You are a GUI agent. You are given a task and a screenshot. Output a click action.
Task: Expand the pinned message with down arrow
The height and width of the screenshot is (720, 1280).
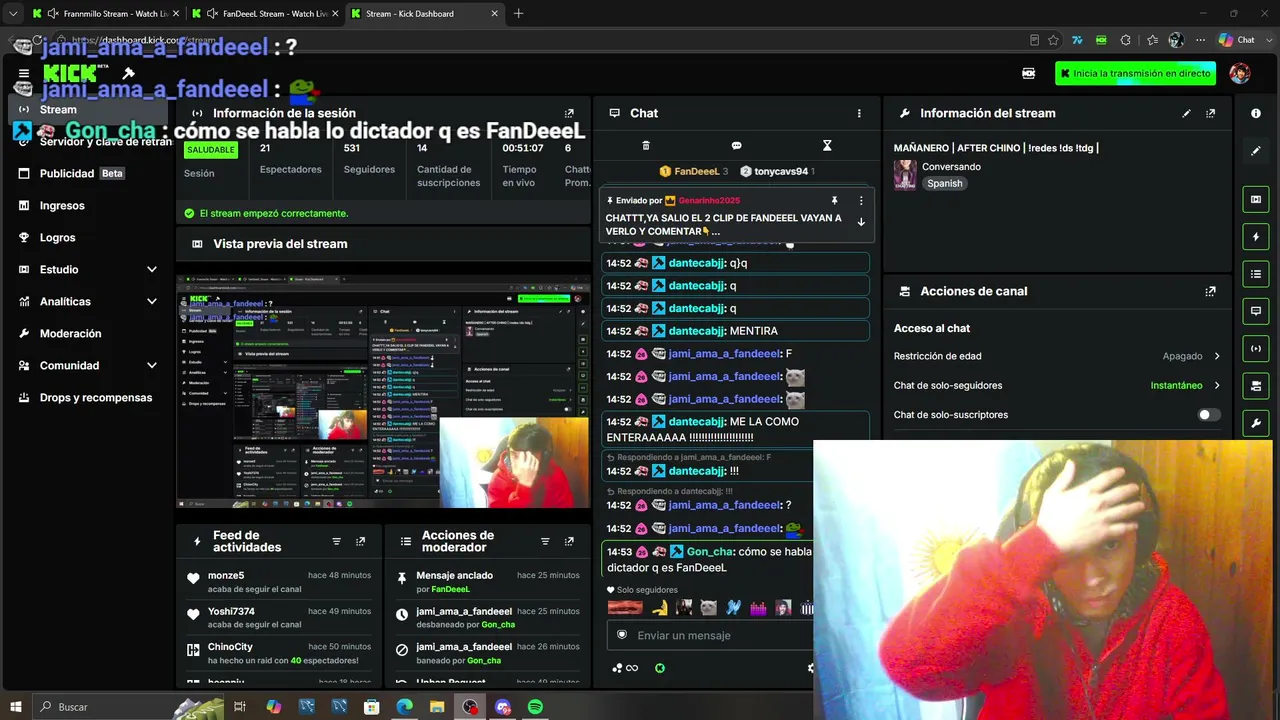861,222
